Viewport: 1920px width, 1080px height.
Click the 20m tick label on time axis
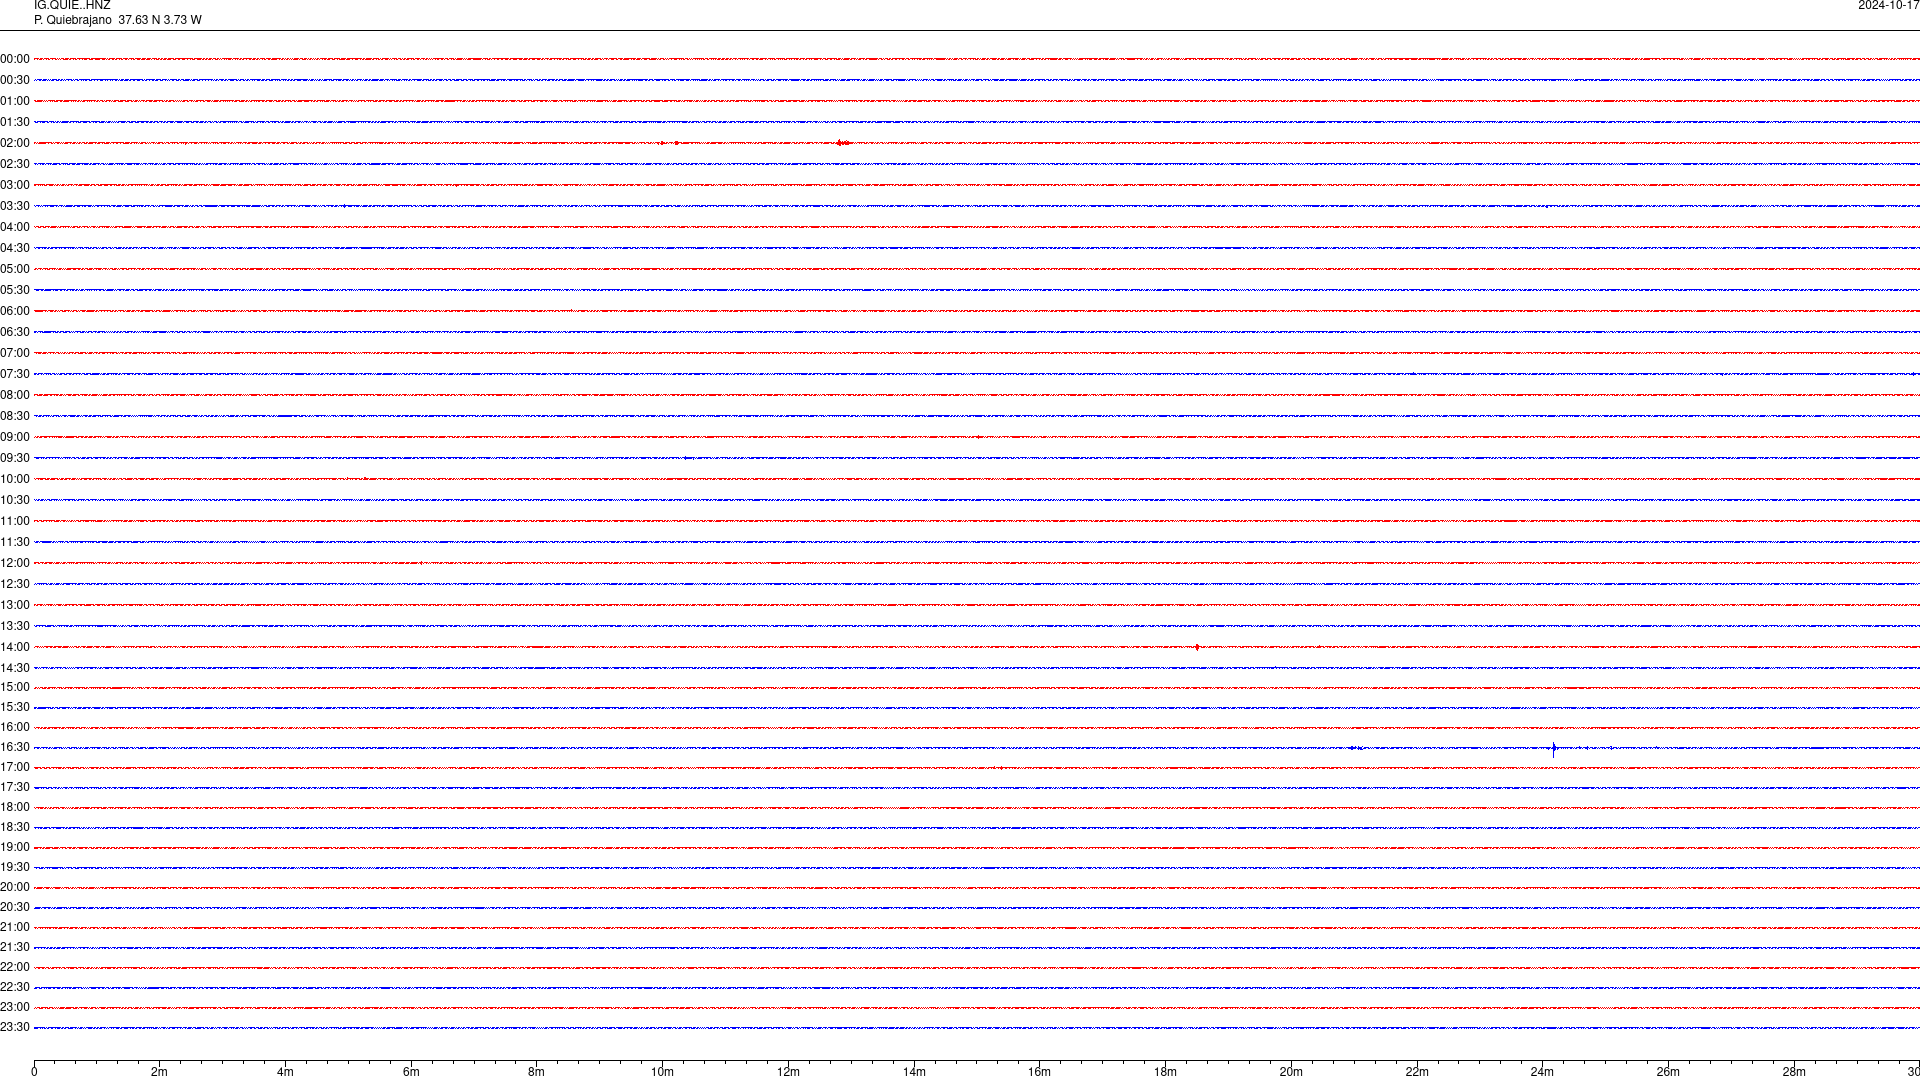pyautogui.click(x=1291, y=1072)
